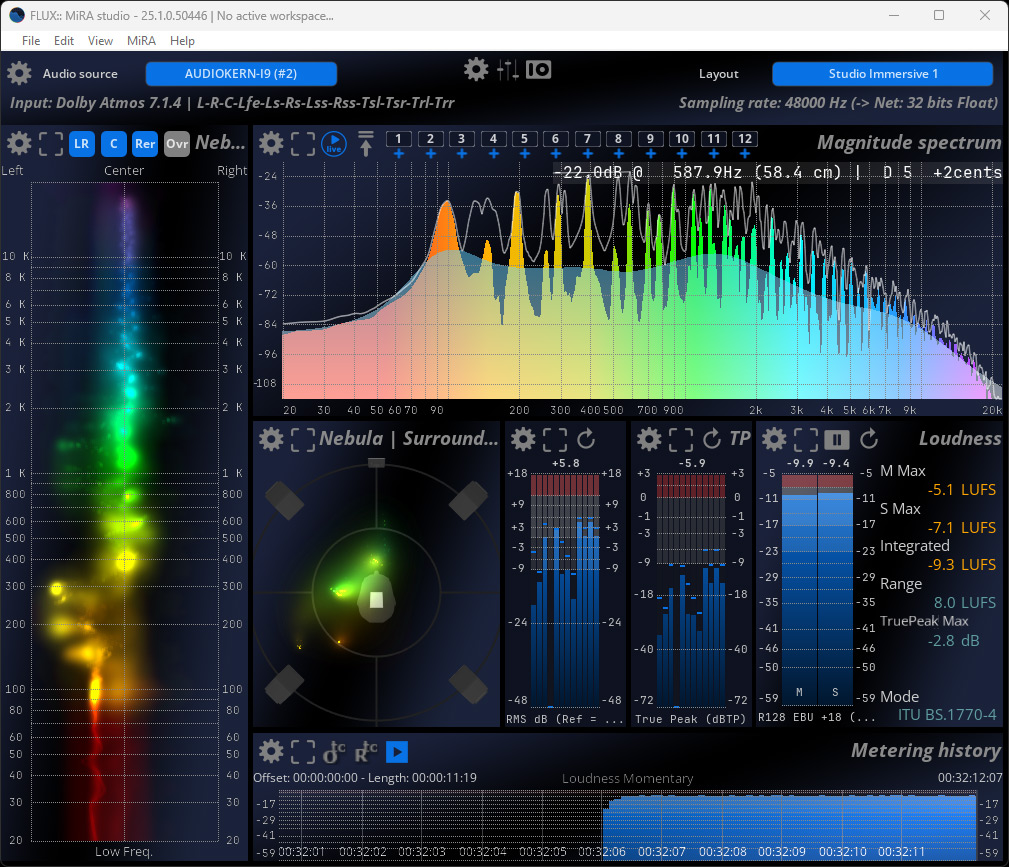Toggle the Rer channel button
Viewport: 1009px width, 867px height.
[145, 144]
